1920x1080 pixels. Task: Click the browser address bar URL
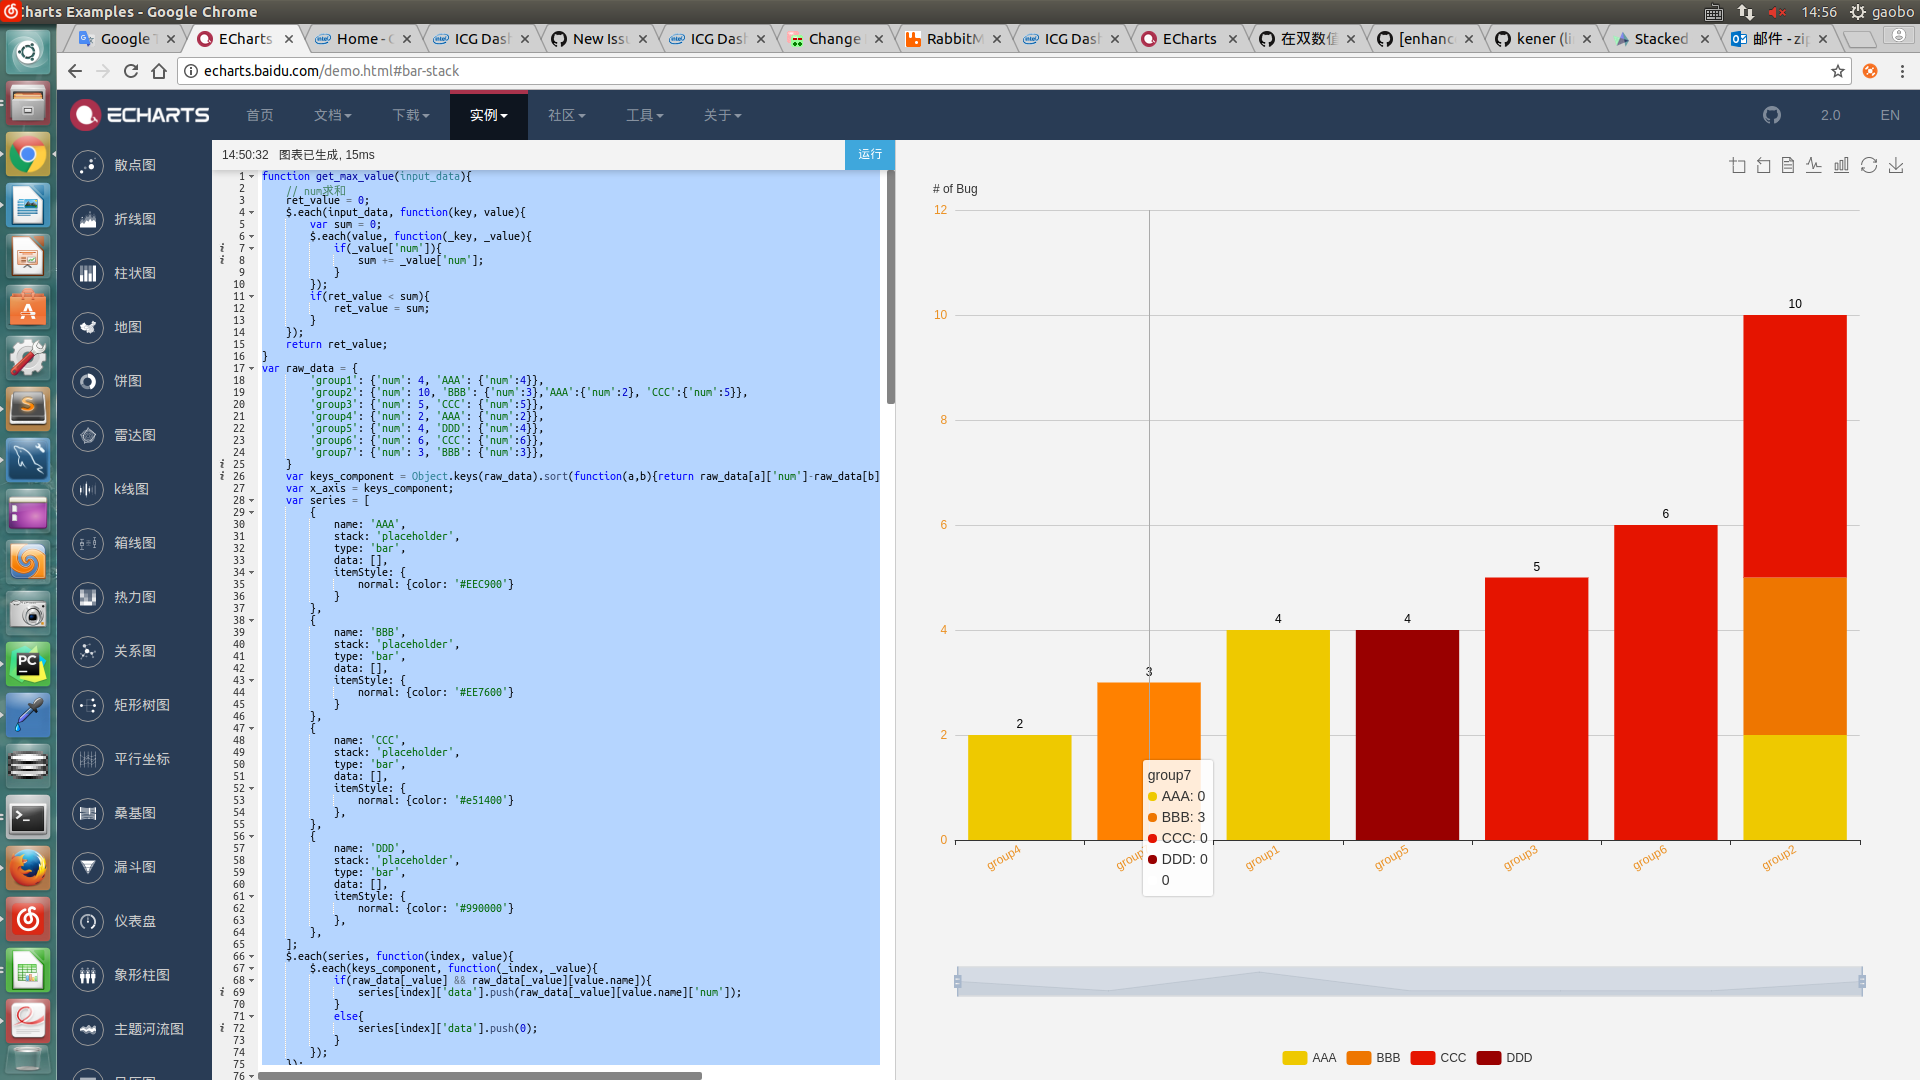[331, 71]
